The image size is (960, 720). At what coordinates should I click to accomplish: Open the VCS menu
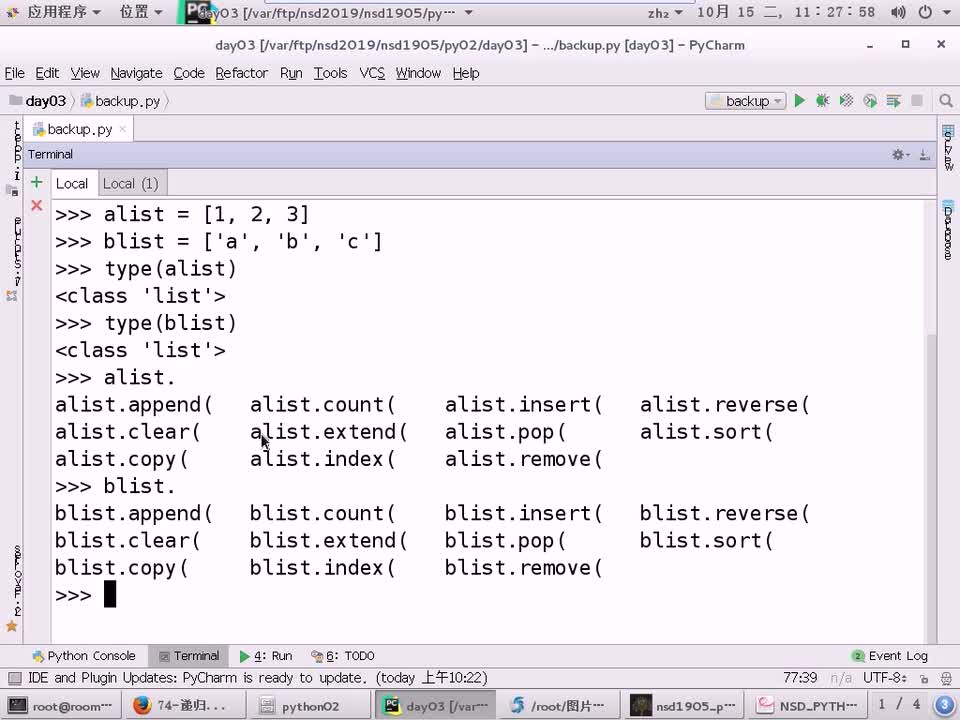pos(372,73)
